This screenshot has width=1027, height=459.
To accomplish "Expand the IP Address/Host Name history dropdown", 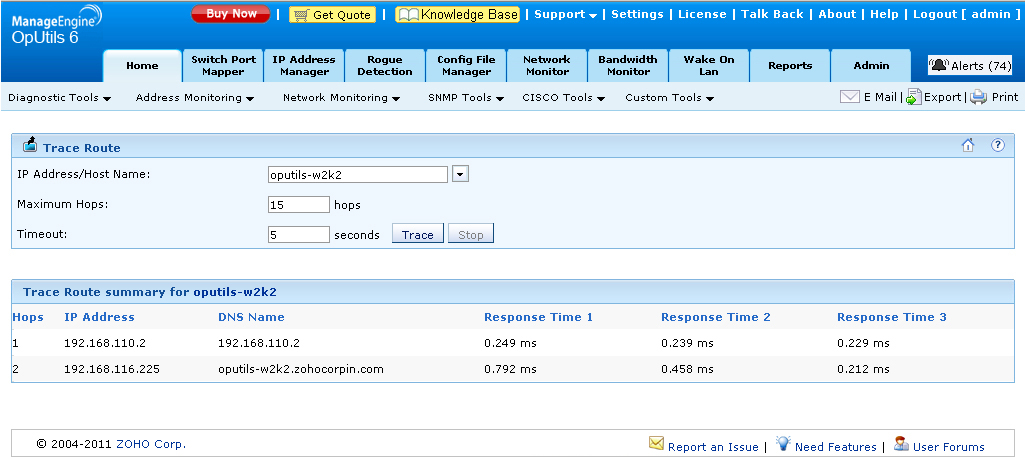I will coord(460,174).
